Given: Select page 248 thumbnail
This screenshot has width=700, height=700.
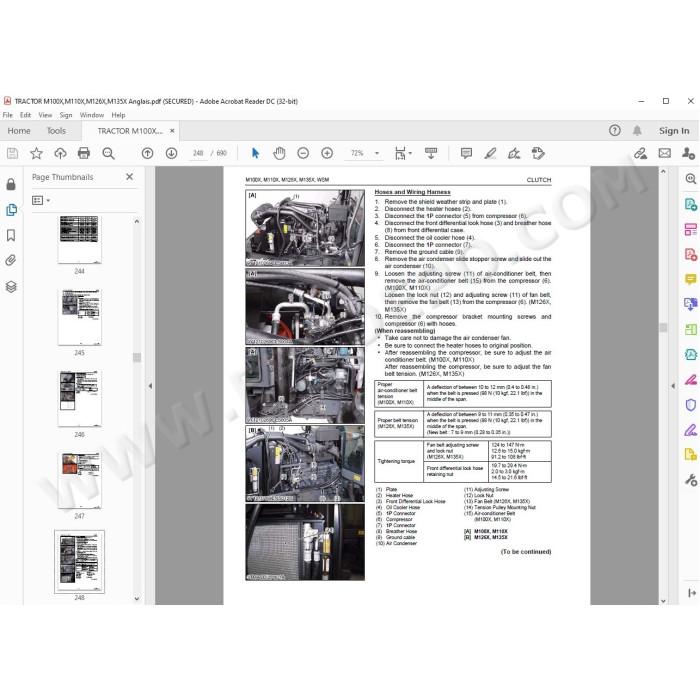Looking at the screenshot, I should [x=79, y=562].
